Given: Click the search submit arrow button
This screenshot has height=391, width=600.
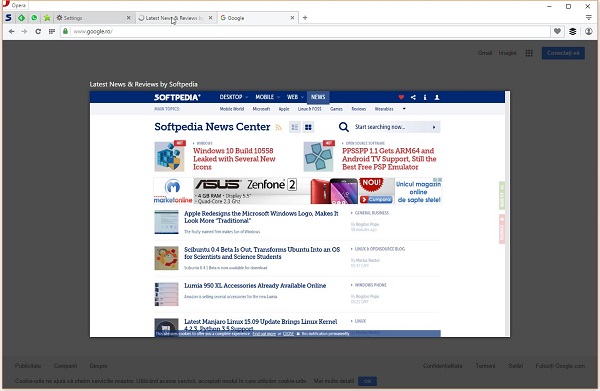Looking at the screenshot, I should (434, 127).
